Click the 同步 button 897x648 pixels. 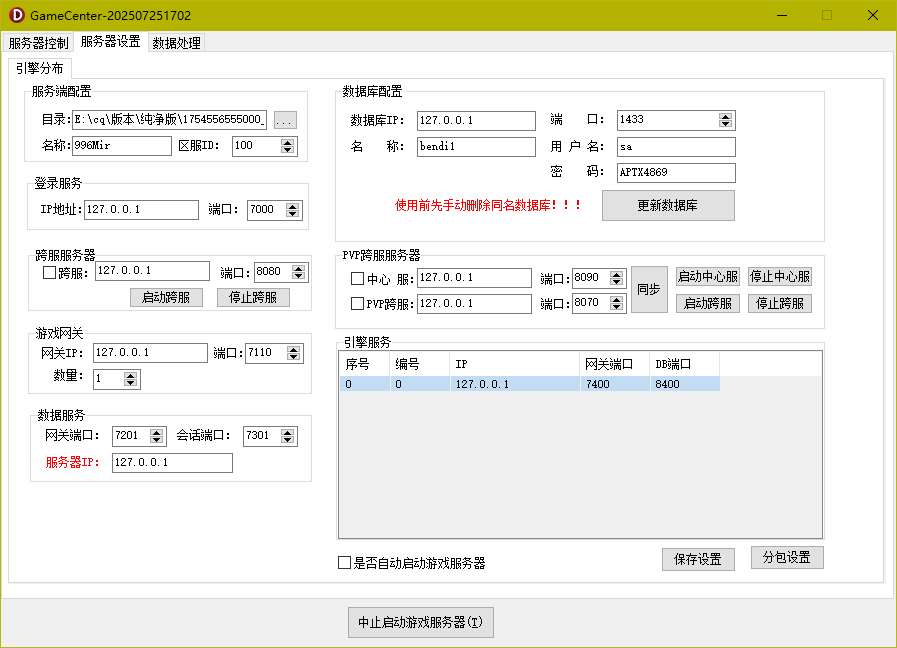(649, 289)
